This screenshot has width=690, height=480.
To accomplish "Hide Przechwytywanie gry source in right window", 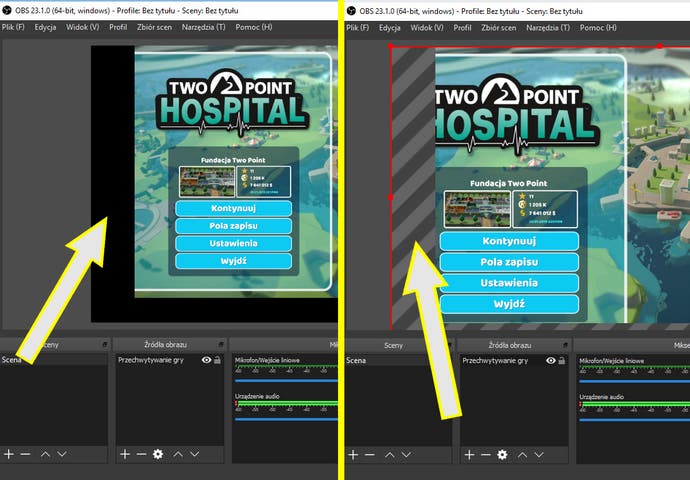I will pos(551,361).
